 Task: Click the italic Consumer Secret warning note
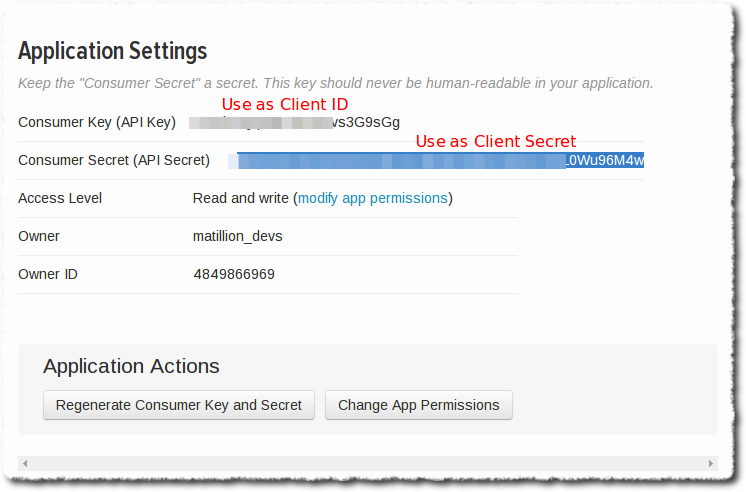(x=335, y=83)
